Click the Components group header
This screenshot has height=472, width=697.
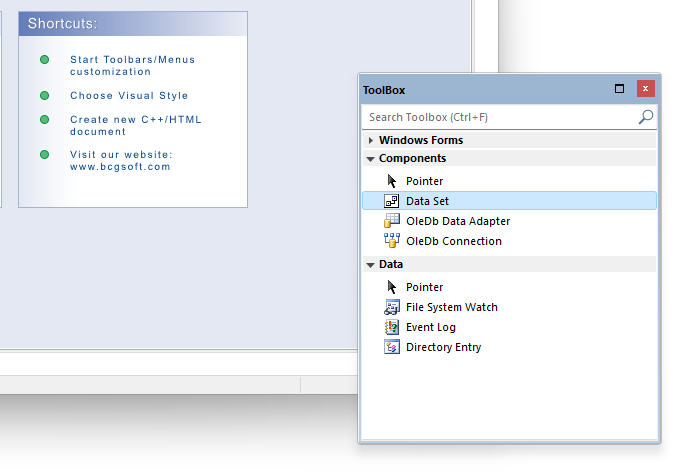[x=509, y=158]
